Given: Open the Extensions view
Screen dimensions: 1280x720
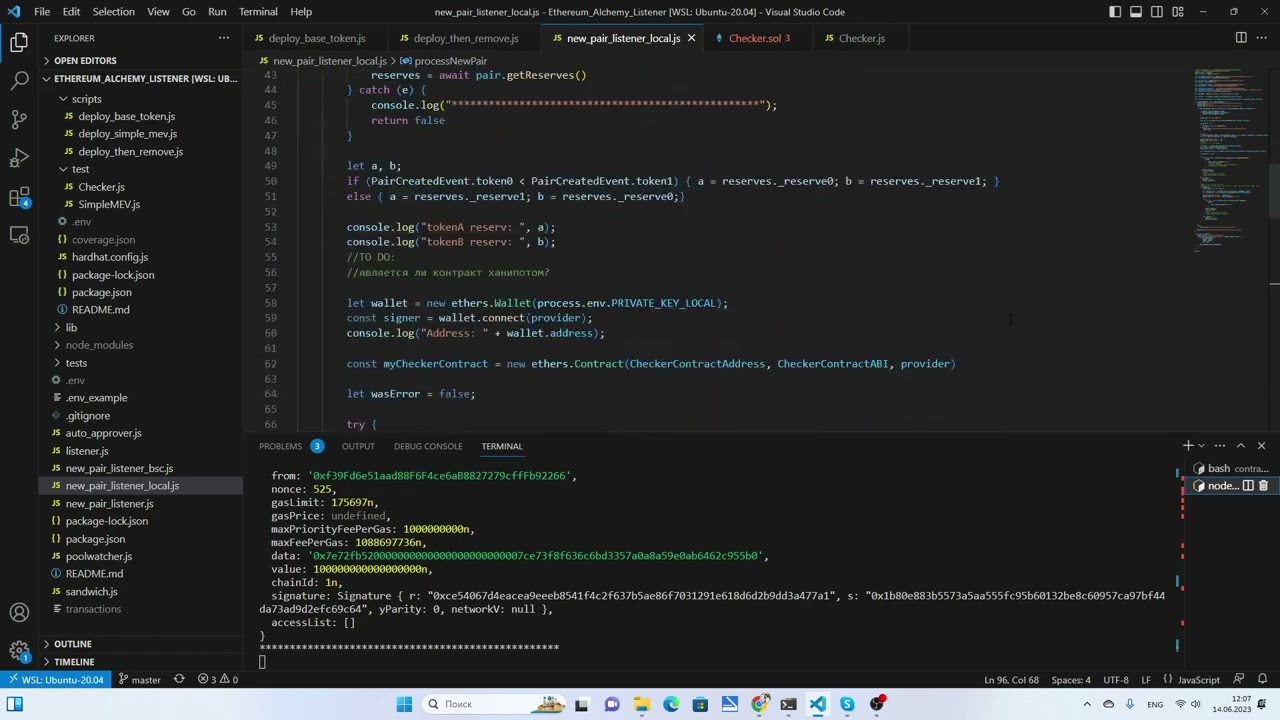Looking at the screenshot, I should tap(19, 197).
